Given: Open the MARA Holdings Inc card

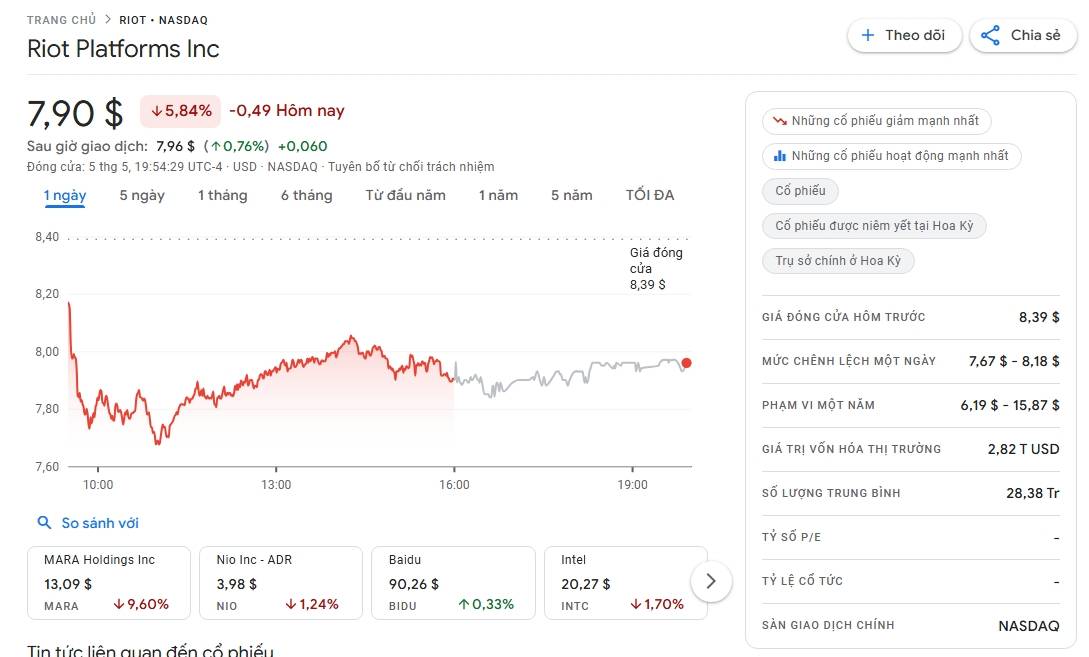Looking at the screenshot, I should pos(108,583).
